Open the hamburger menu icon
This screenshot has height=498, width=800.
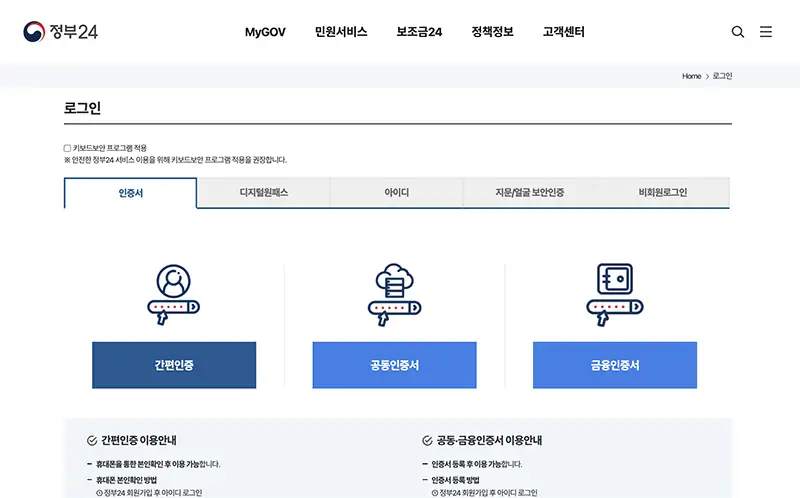coord(765,32)
